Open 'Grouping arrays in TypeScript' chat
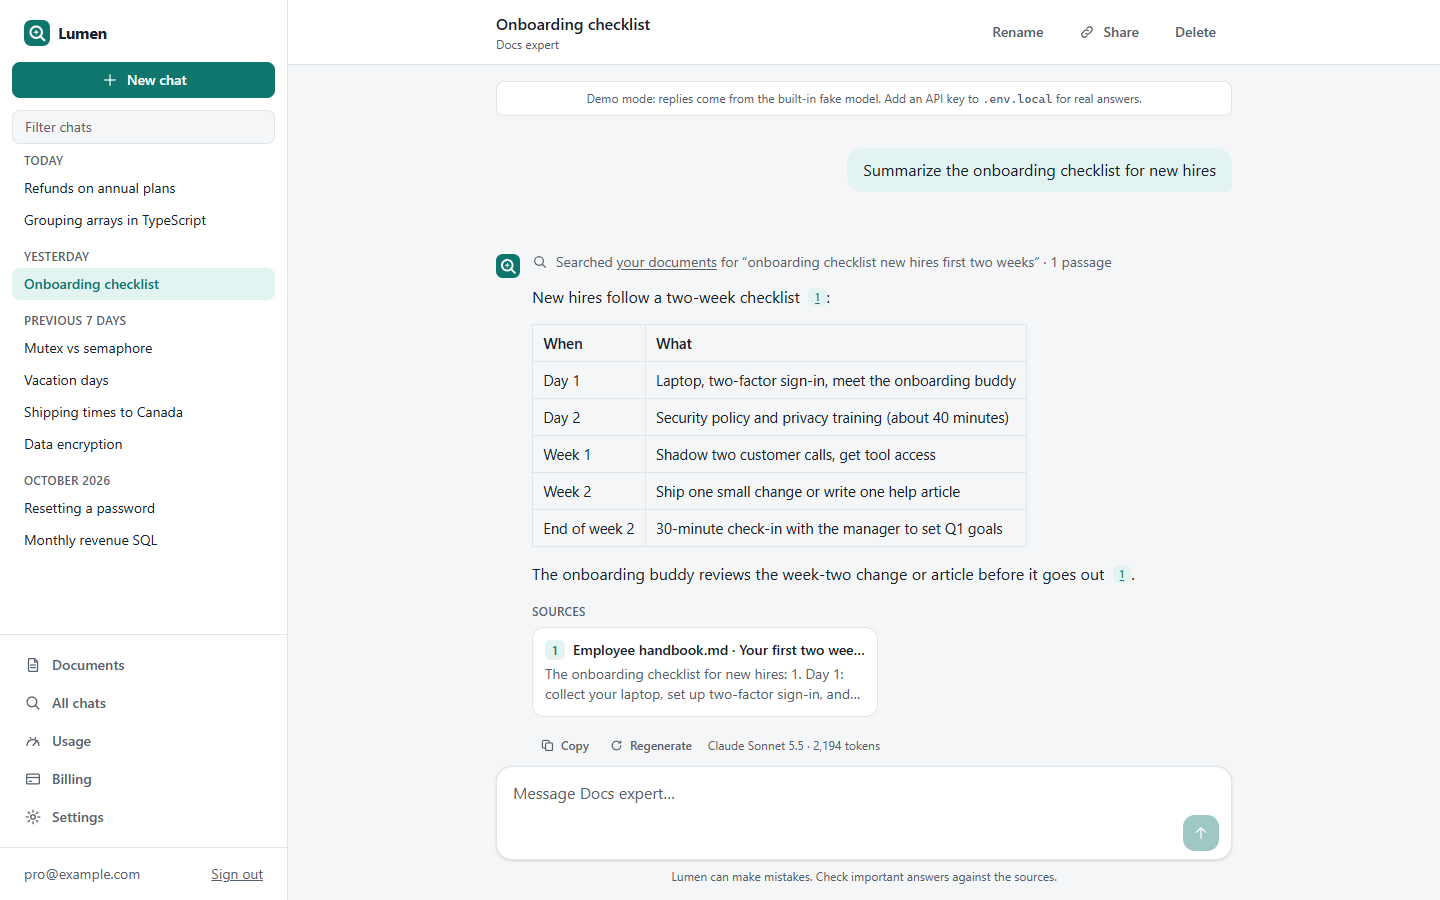Image resolution: width=1440 pixels, height=900 pixels. coord(143,220)
